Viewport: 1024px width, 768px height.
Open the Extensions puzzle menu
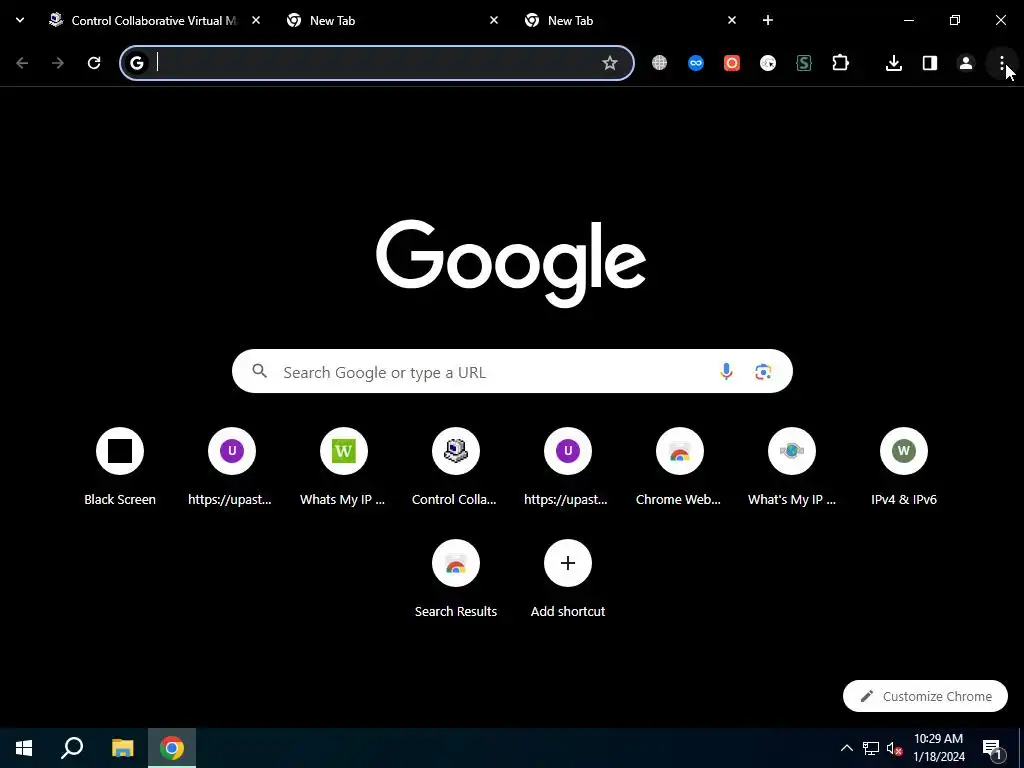(840, 63)
